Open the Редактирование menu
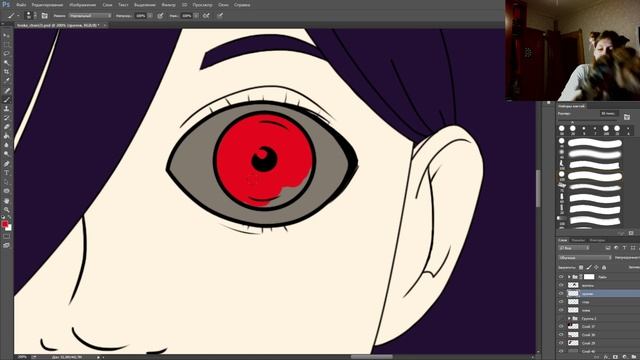The image size is (640, 360). pyautogui.click(x=47, y=5)
